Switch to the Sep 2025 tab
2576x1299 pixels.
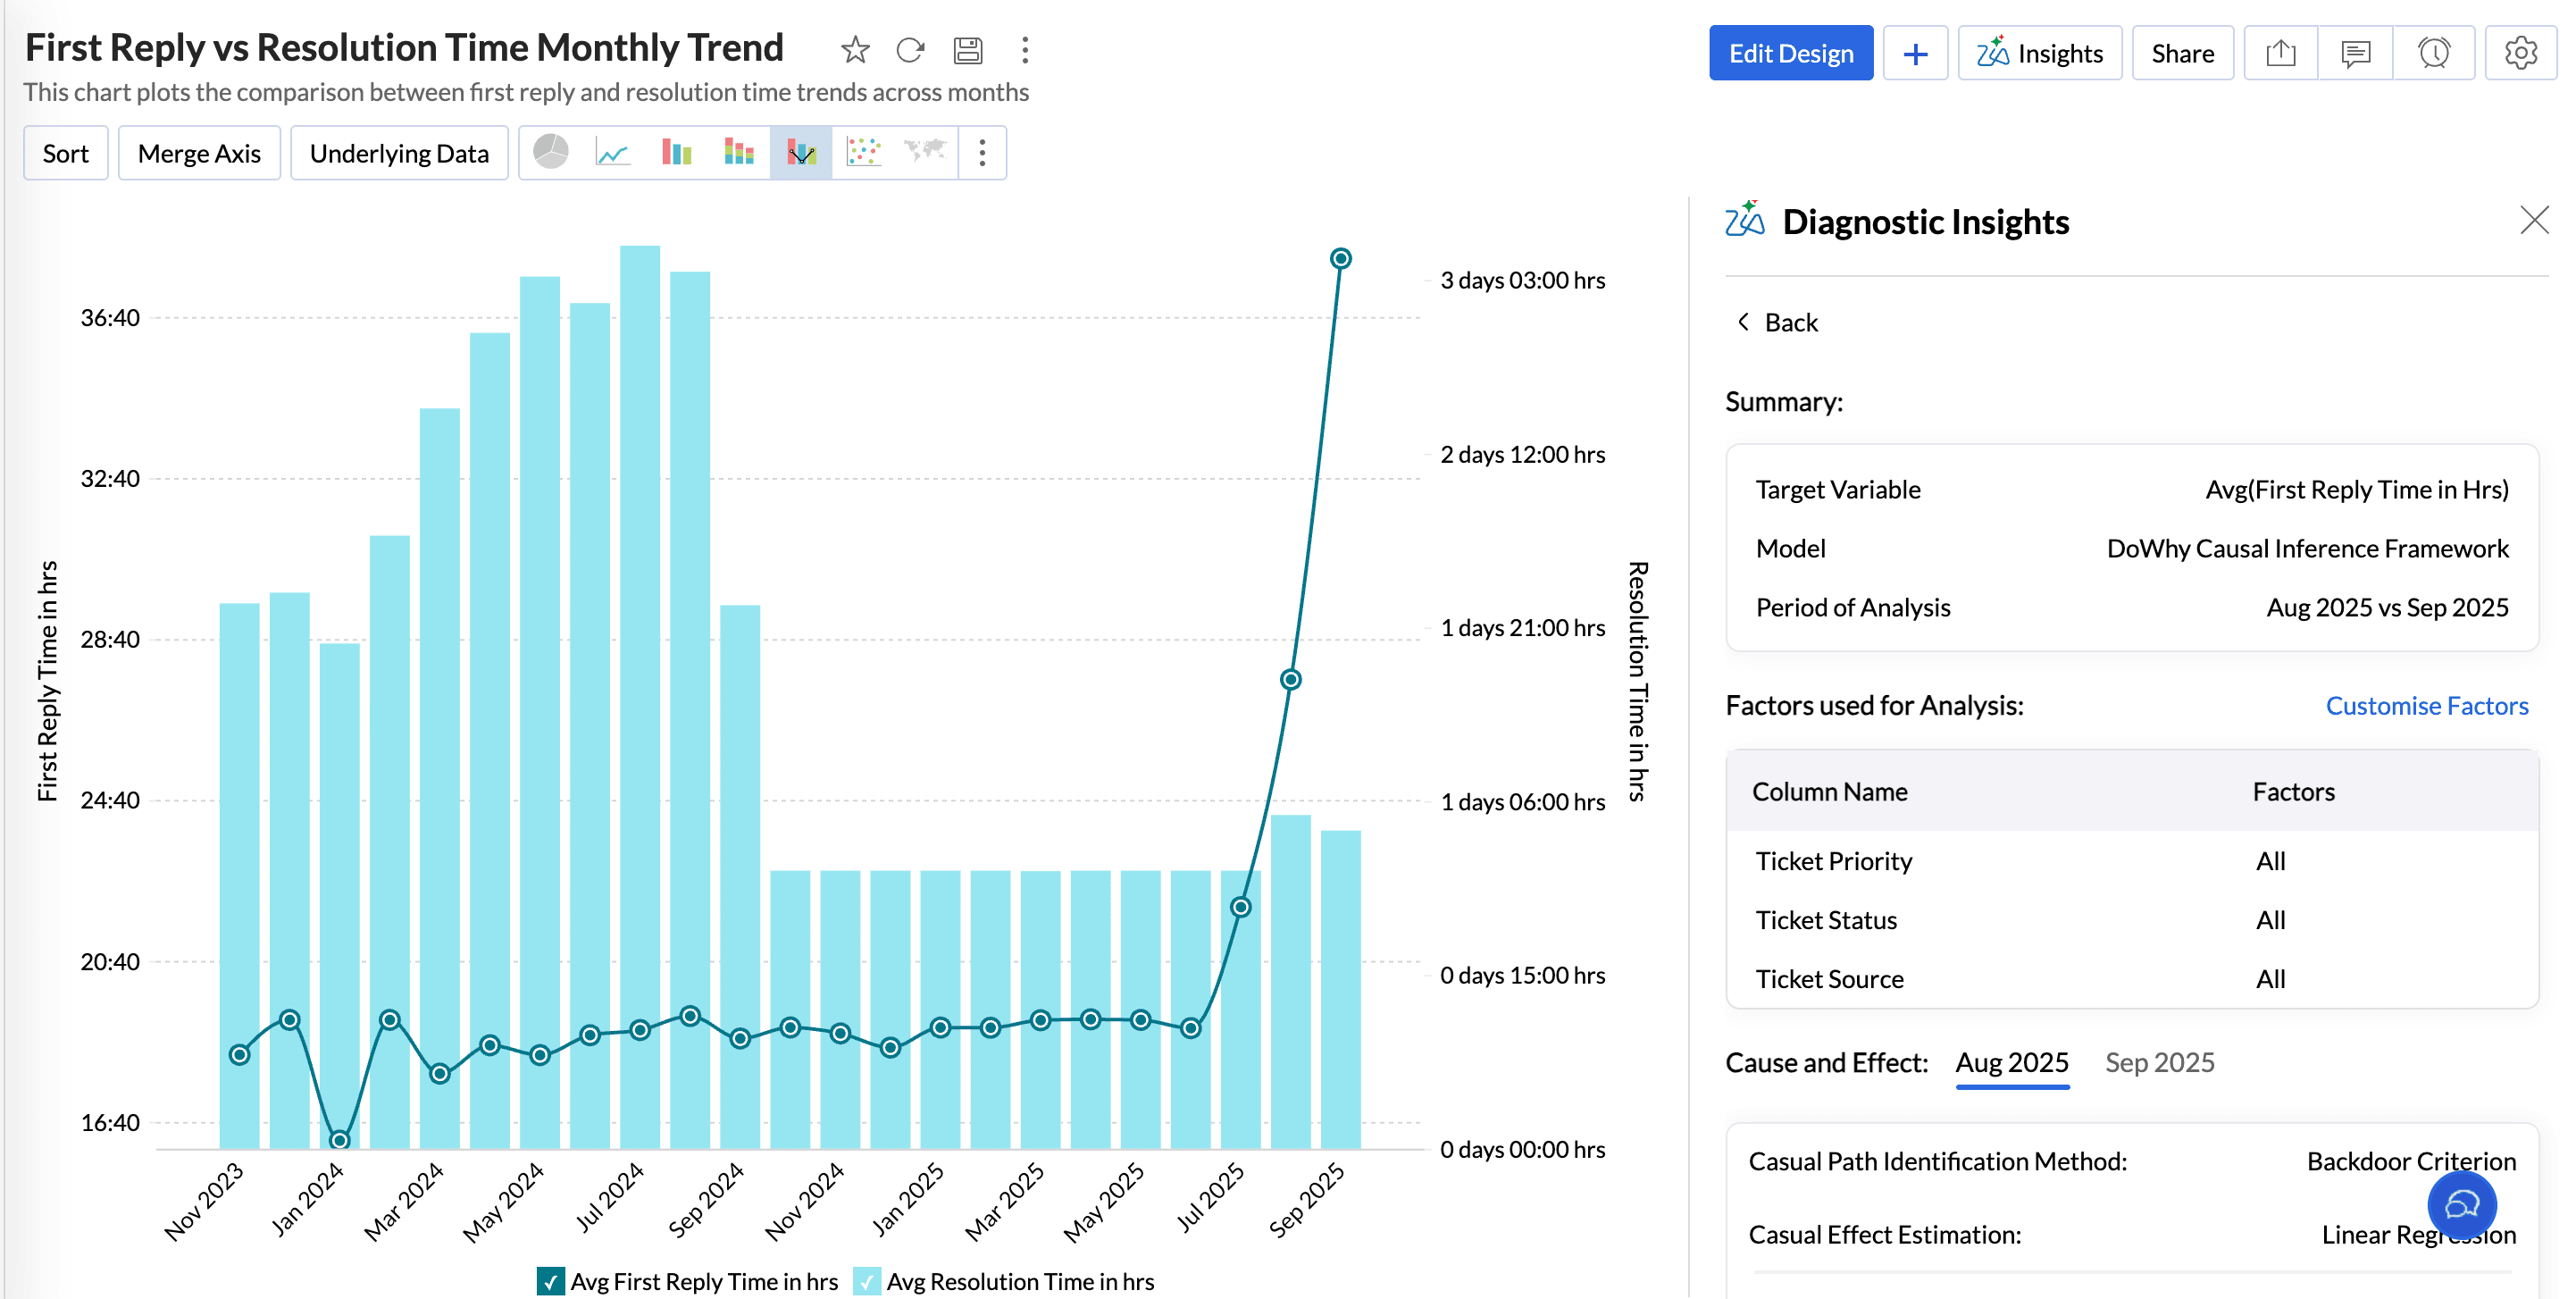point(2159,1062)
